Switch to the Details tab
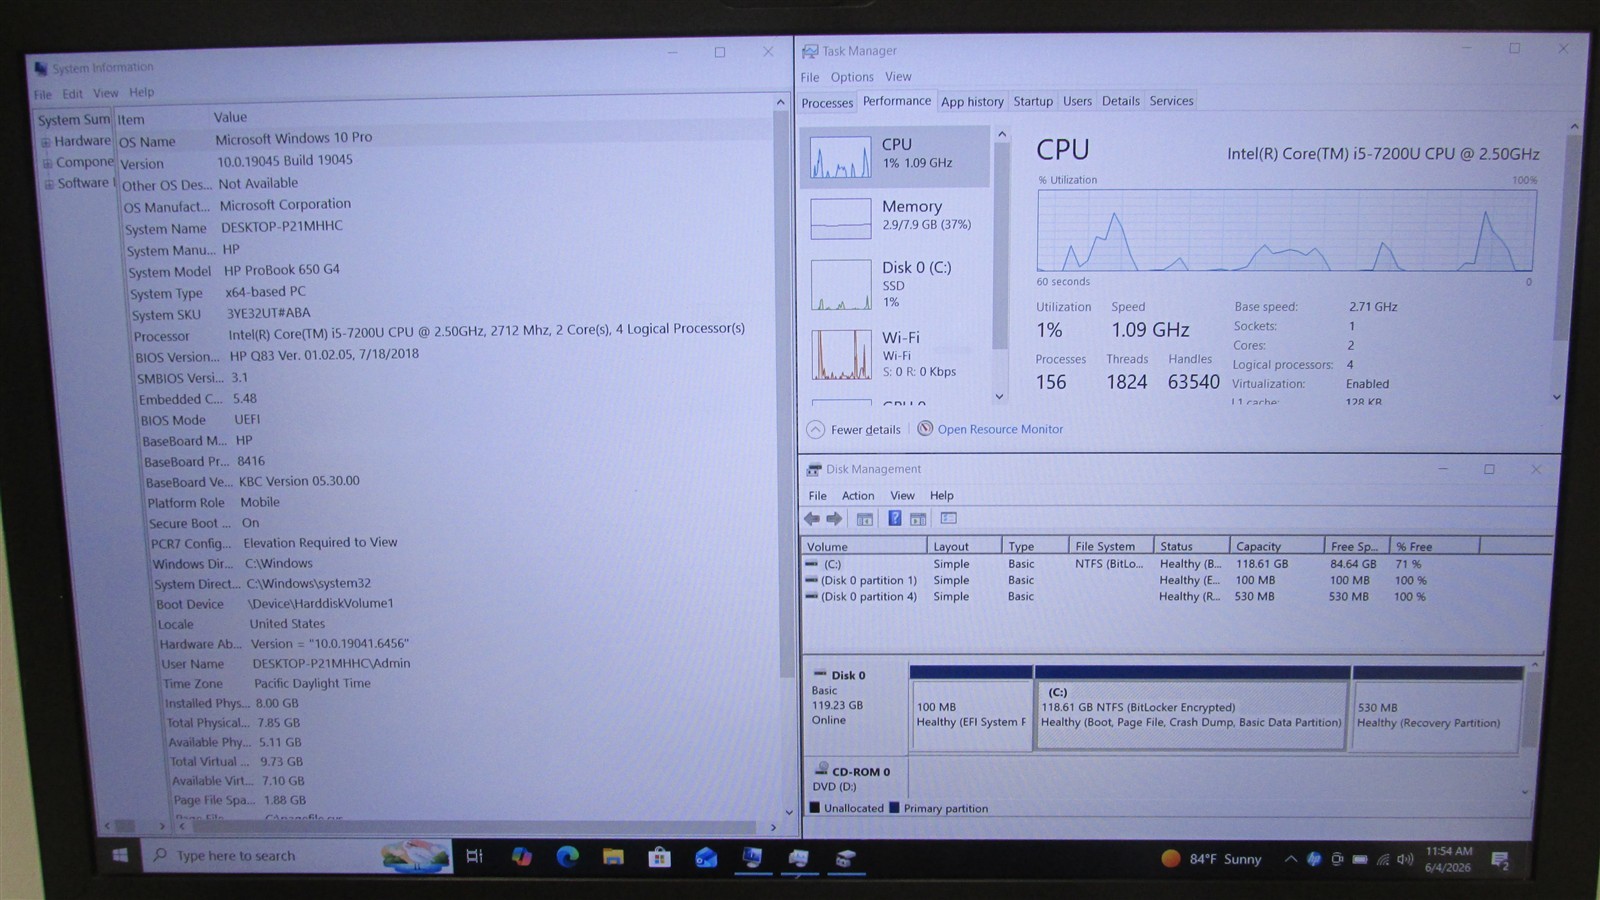 click(1120, 101)
